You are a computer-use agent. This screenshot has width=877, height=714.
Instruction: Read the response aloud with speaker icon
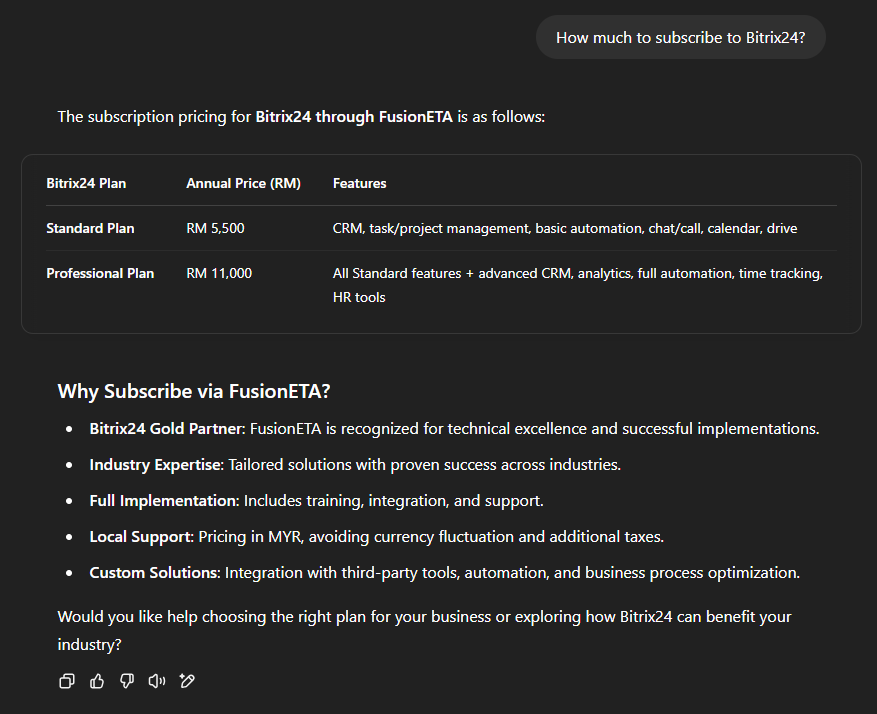pyautogui.click(x=157, y=681)
